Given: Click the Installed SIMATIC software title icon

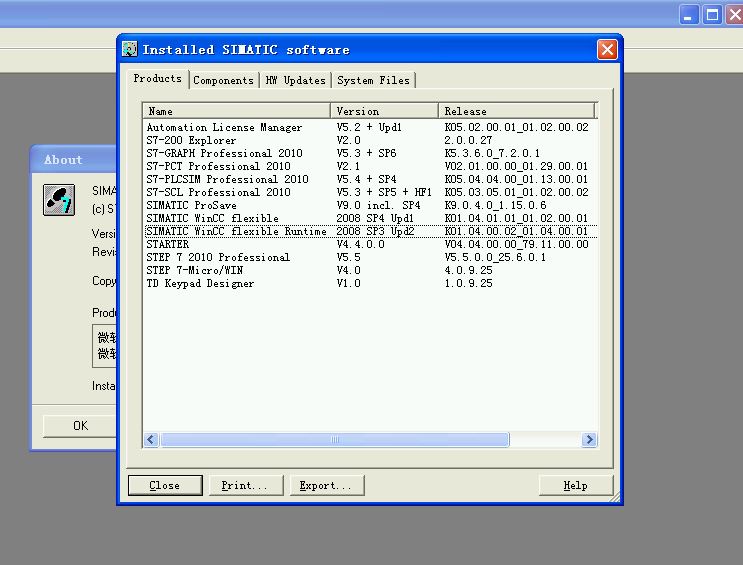Looking at the screenshot, I should [129, 49].
